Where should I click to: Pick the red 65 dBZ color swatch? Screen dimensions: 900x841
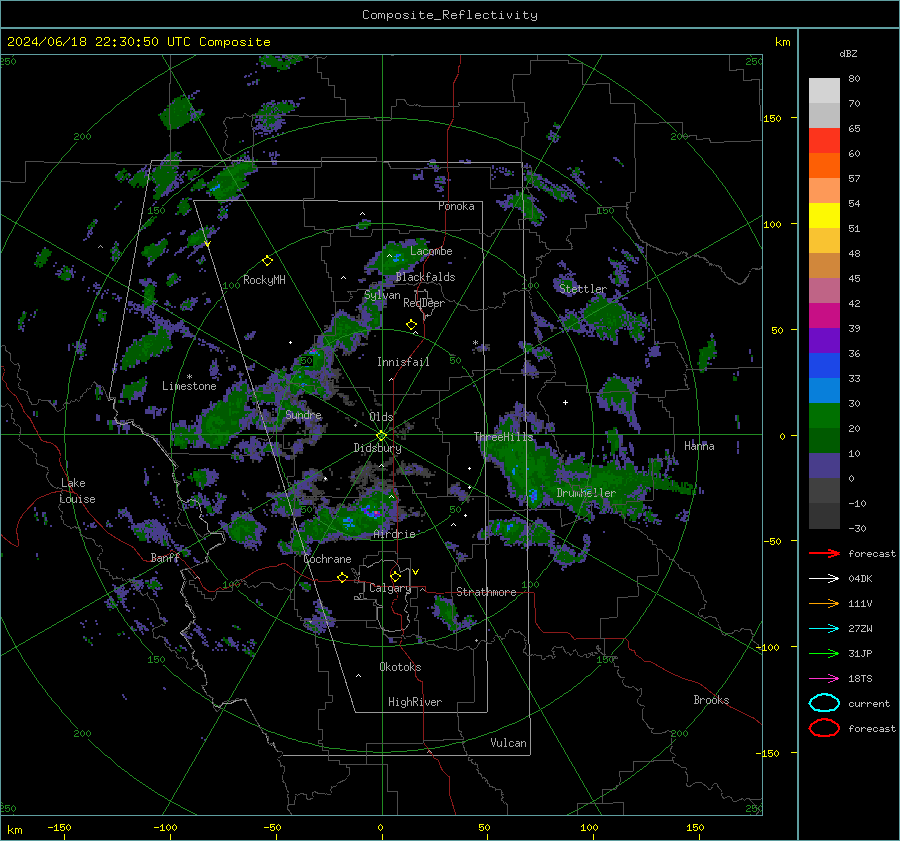[824, 140]
